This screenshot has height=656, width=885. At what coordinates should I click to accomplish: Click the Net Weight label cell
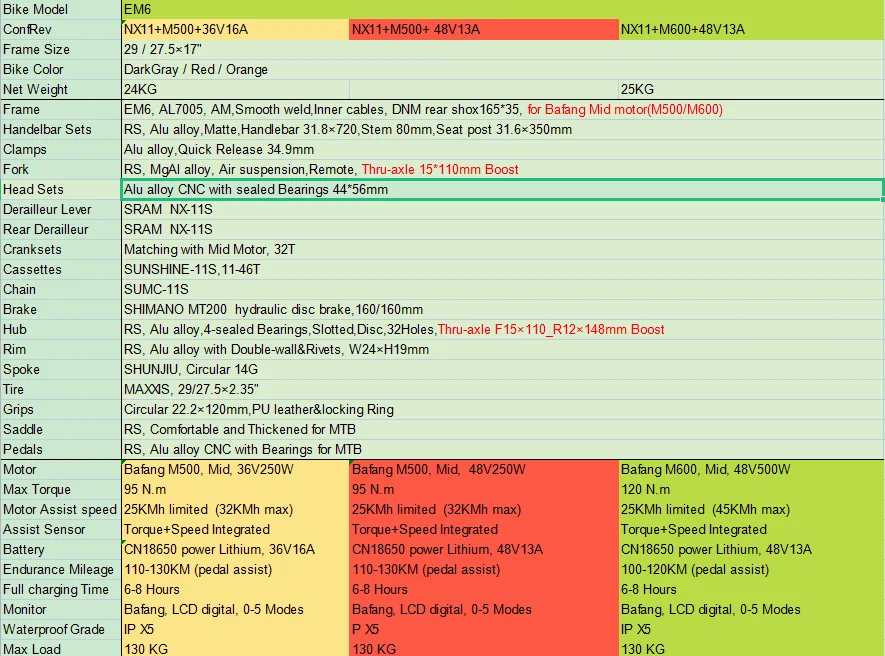[60, 89]
